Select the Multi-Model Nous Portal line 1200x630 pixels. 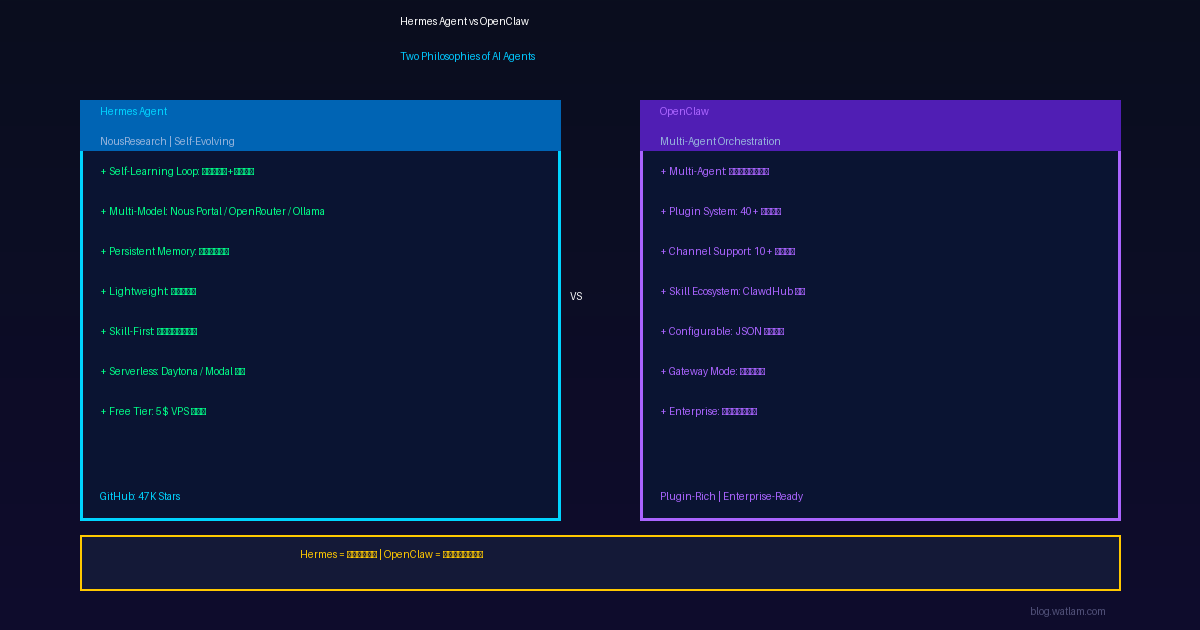[212, 212]
